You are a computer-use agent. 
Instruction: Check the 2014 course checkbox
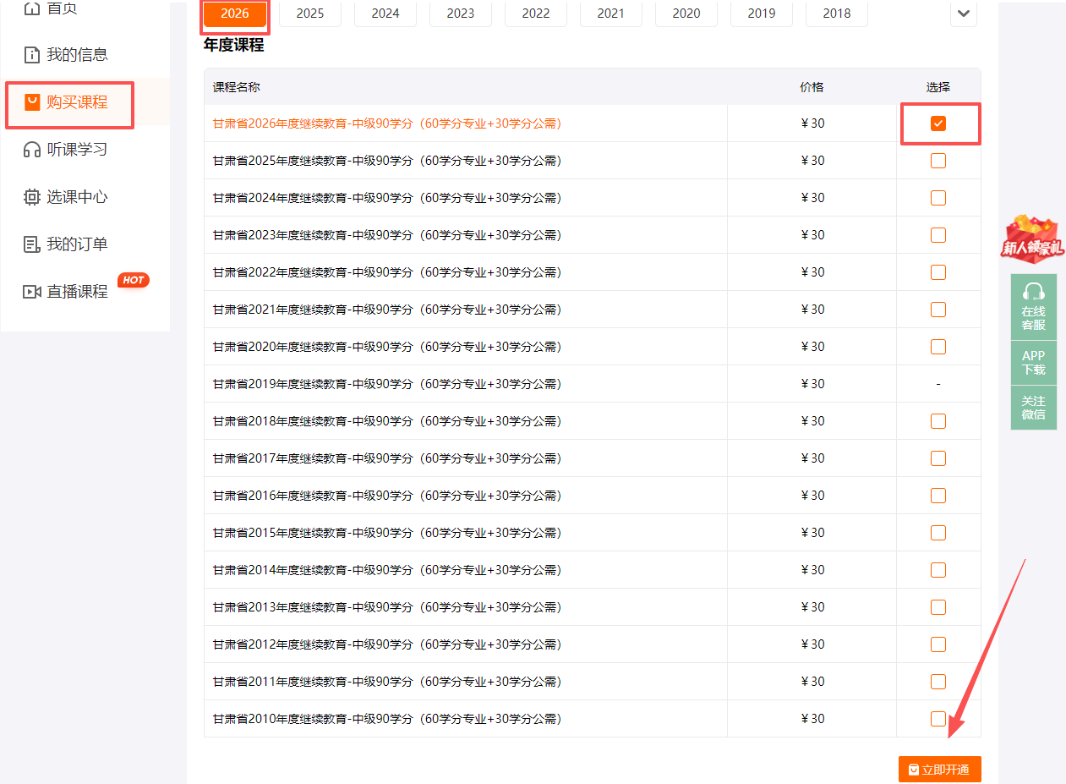938,569
